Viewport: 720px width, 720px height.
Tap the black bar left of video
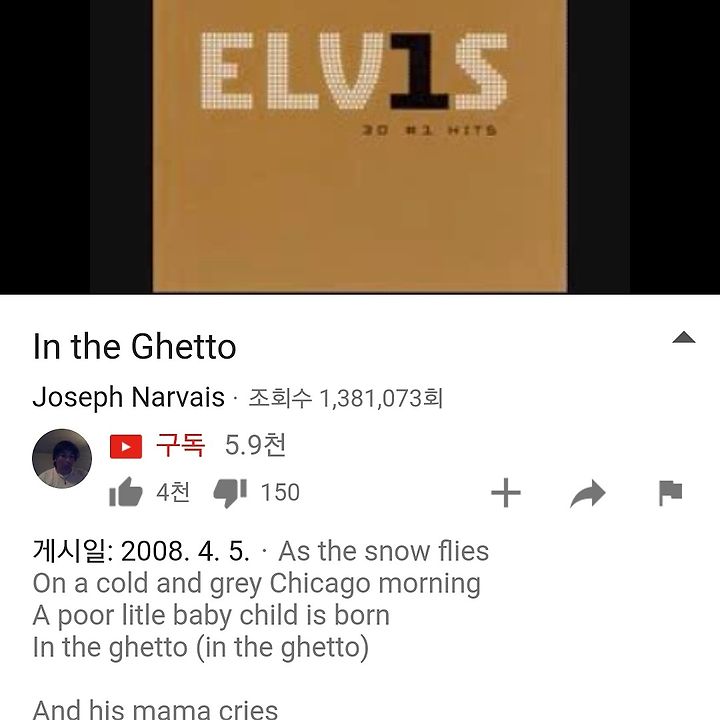point(45,146)
